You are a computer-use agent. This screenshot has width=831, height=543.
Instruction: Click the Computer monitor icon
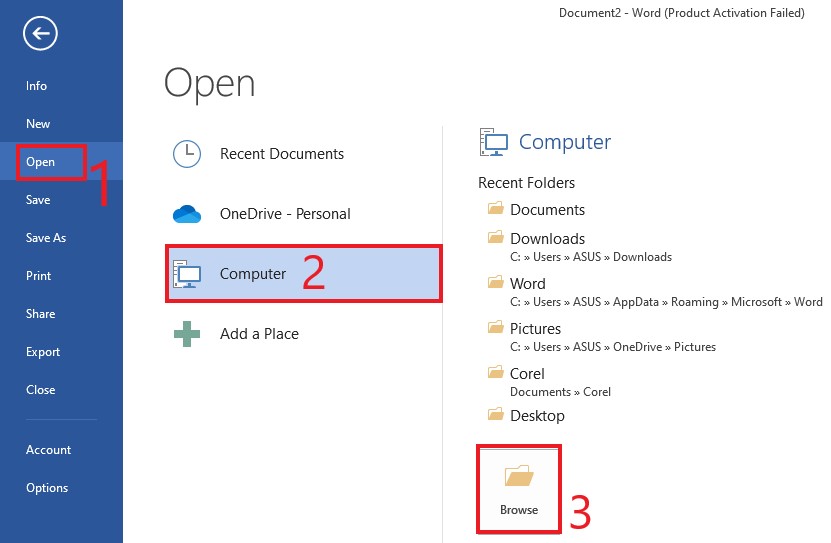click(x=188, y=274)
